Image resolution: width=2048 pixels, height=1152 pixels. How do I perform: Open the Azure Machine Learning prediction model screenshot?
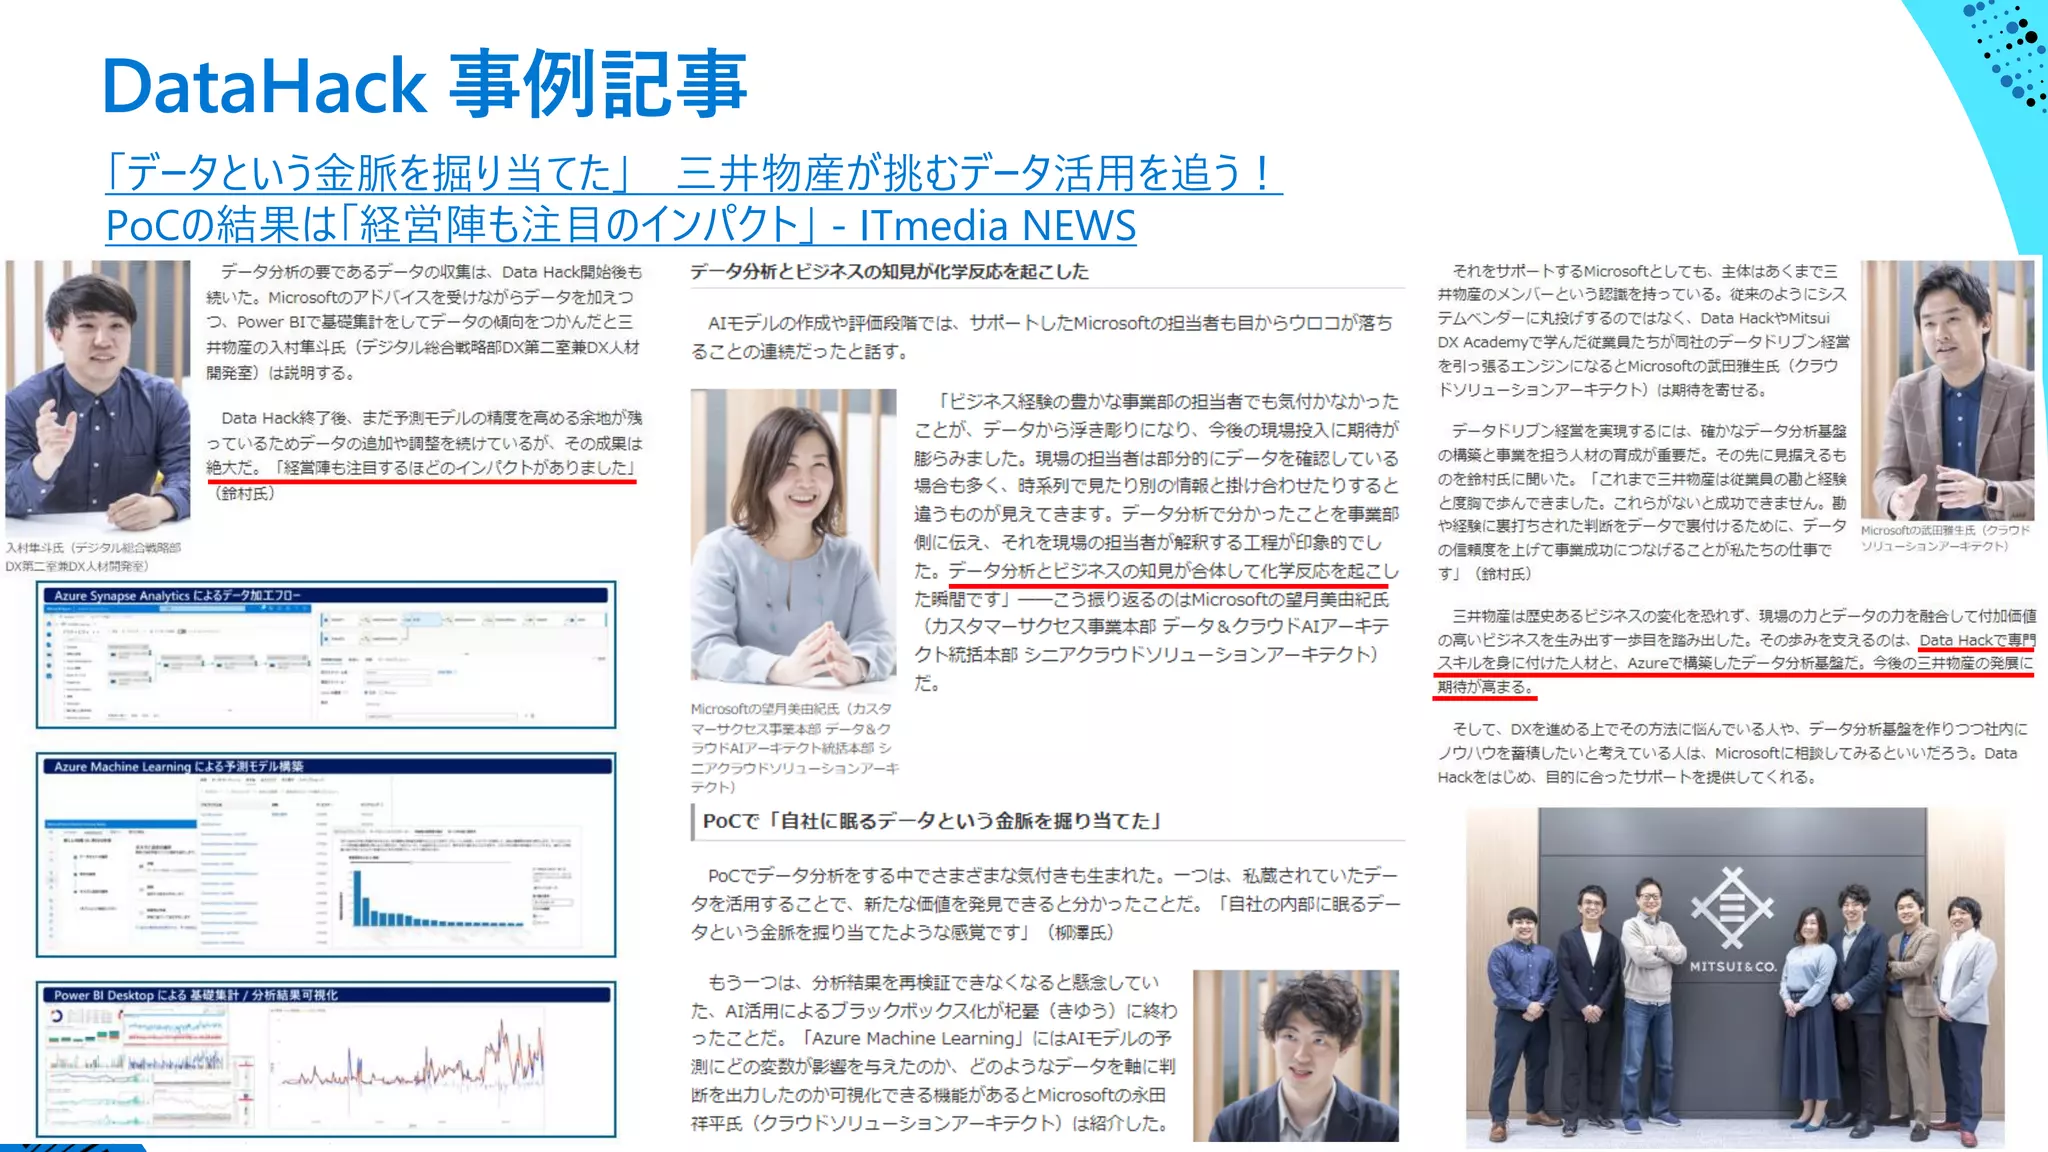coord(326,855)
